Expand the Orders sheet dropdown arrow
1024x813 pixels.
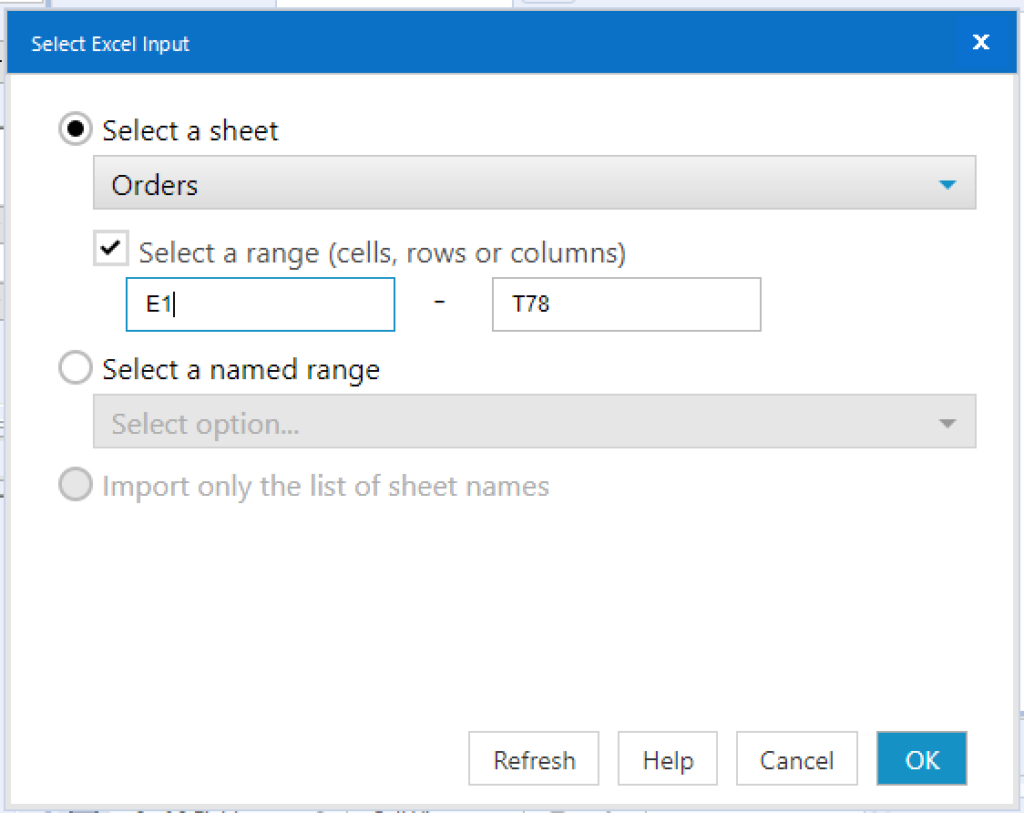pyautogui.click(x=947, y=185)
